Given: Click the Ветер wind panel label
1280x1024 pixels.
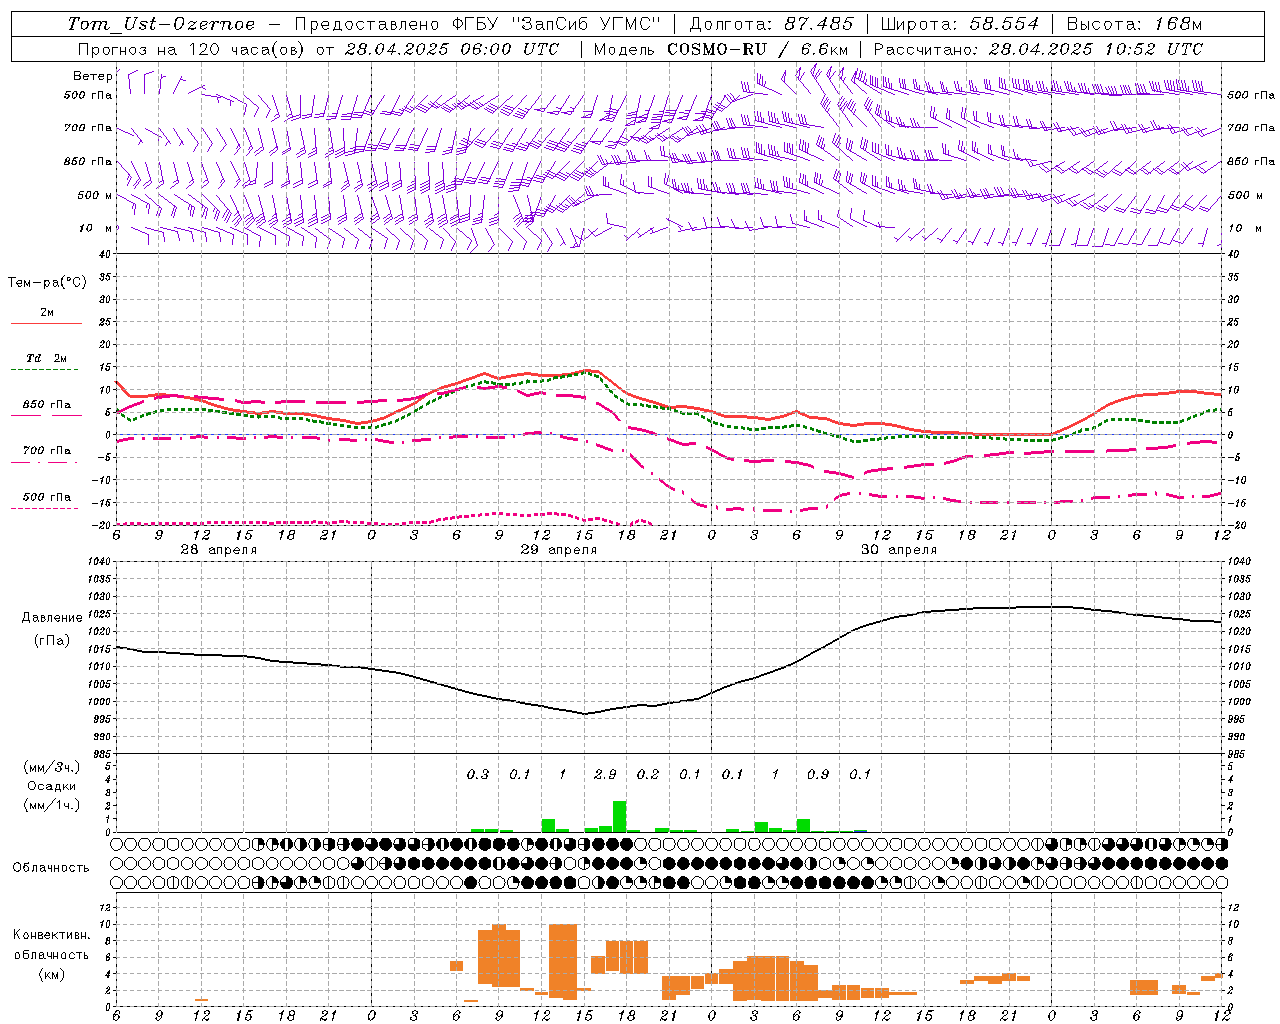Looking at the screenshot, I should 93,76.
